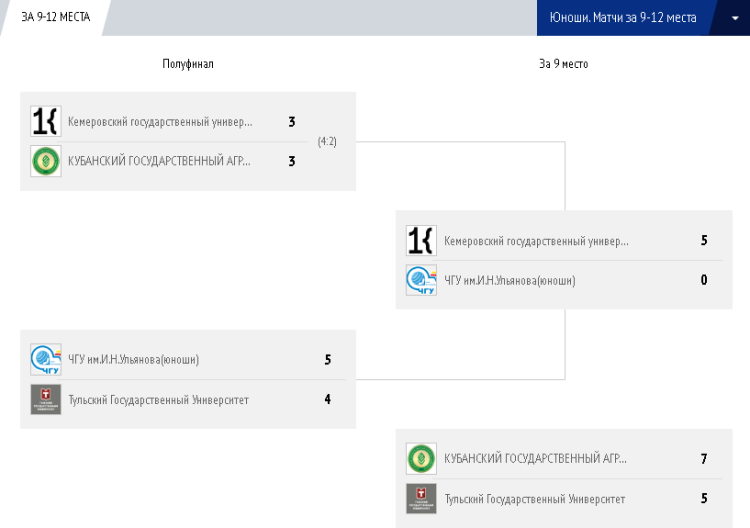Click the ЧГУ logo in the 9th-place match
This screenshot has height=528, width=750.
tap(421, 280)
